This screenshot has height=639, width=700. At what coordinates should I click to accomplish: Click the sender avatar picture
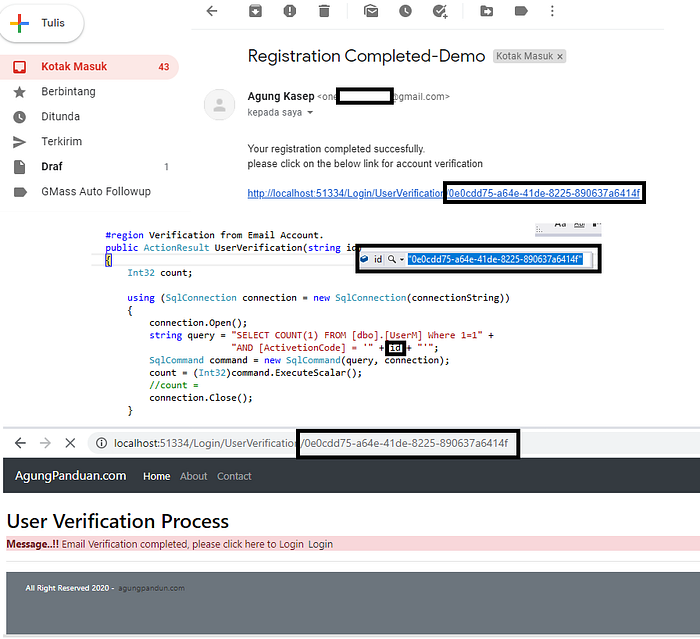coord(219,104)
